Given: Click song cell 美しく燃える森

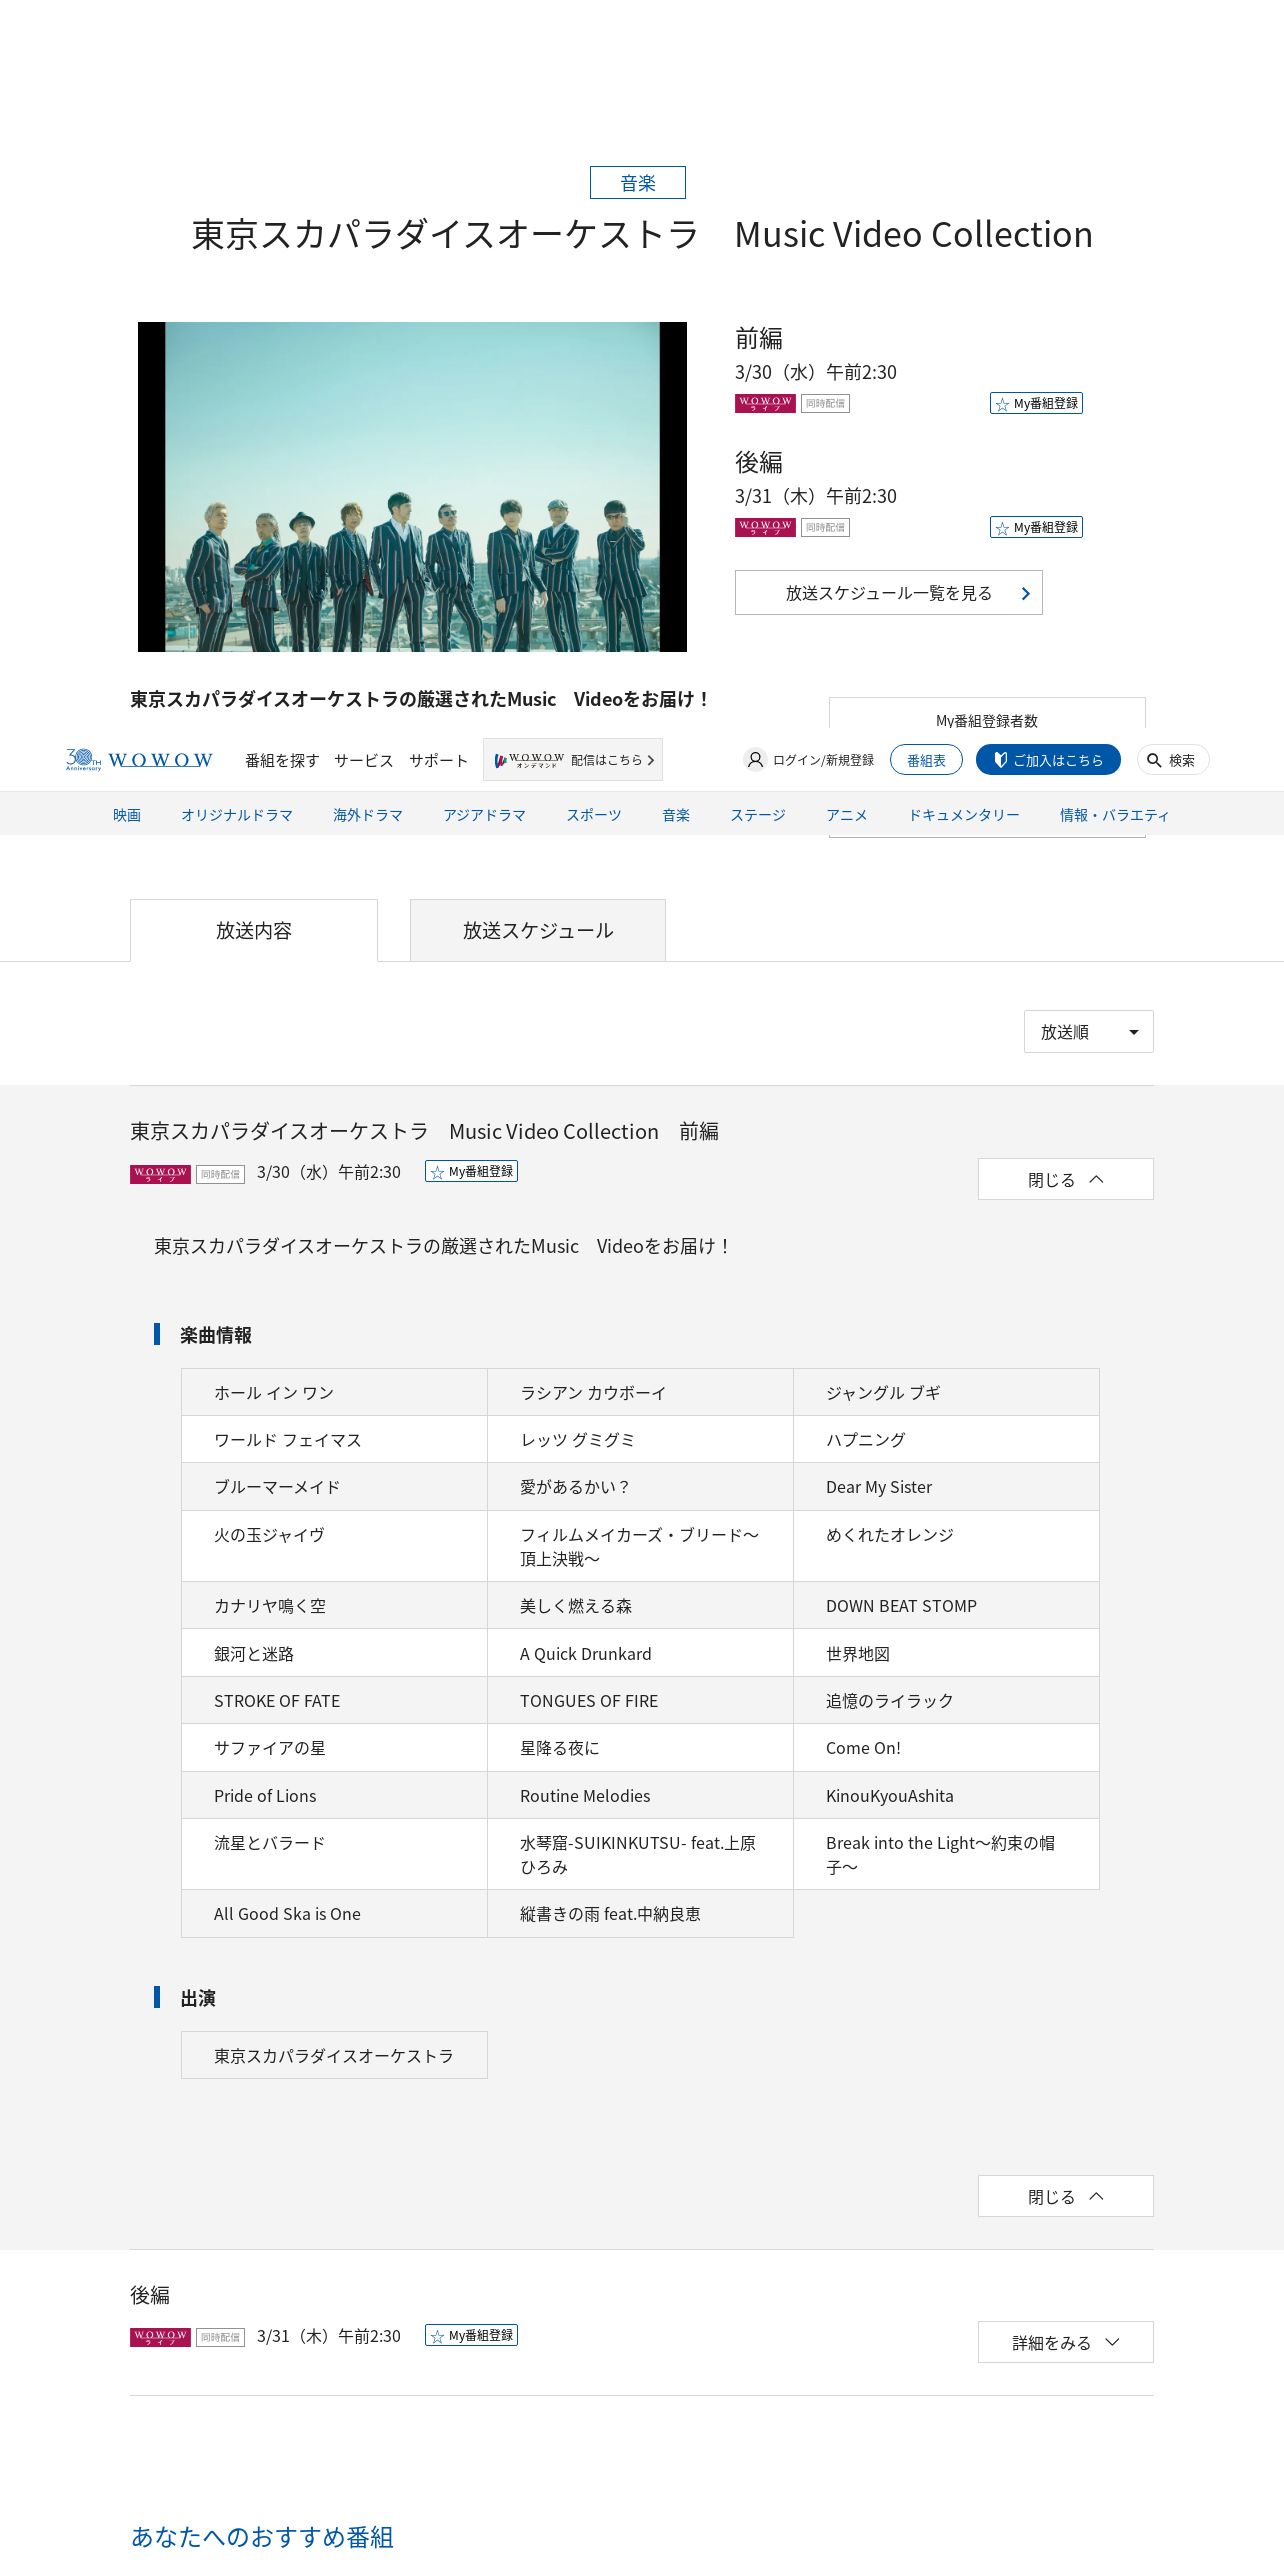Looking at the screenshot, I should (640, 1606).
